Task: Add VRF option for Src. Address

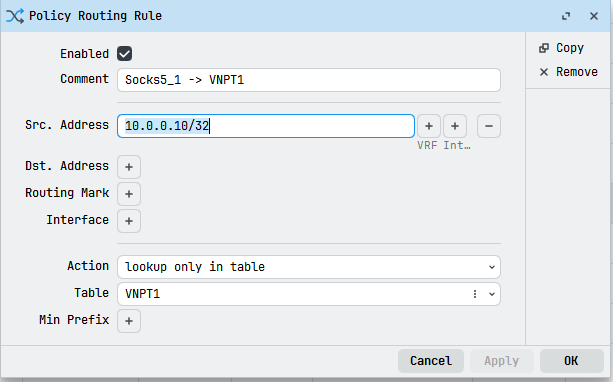Action: 429,126
